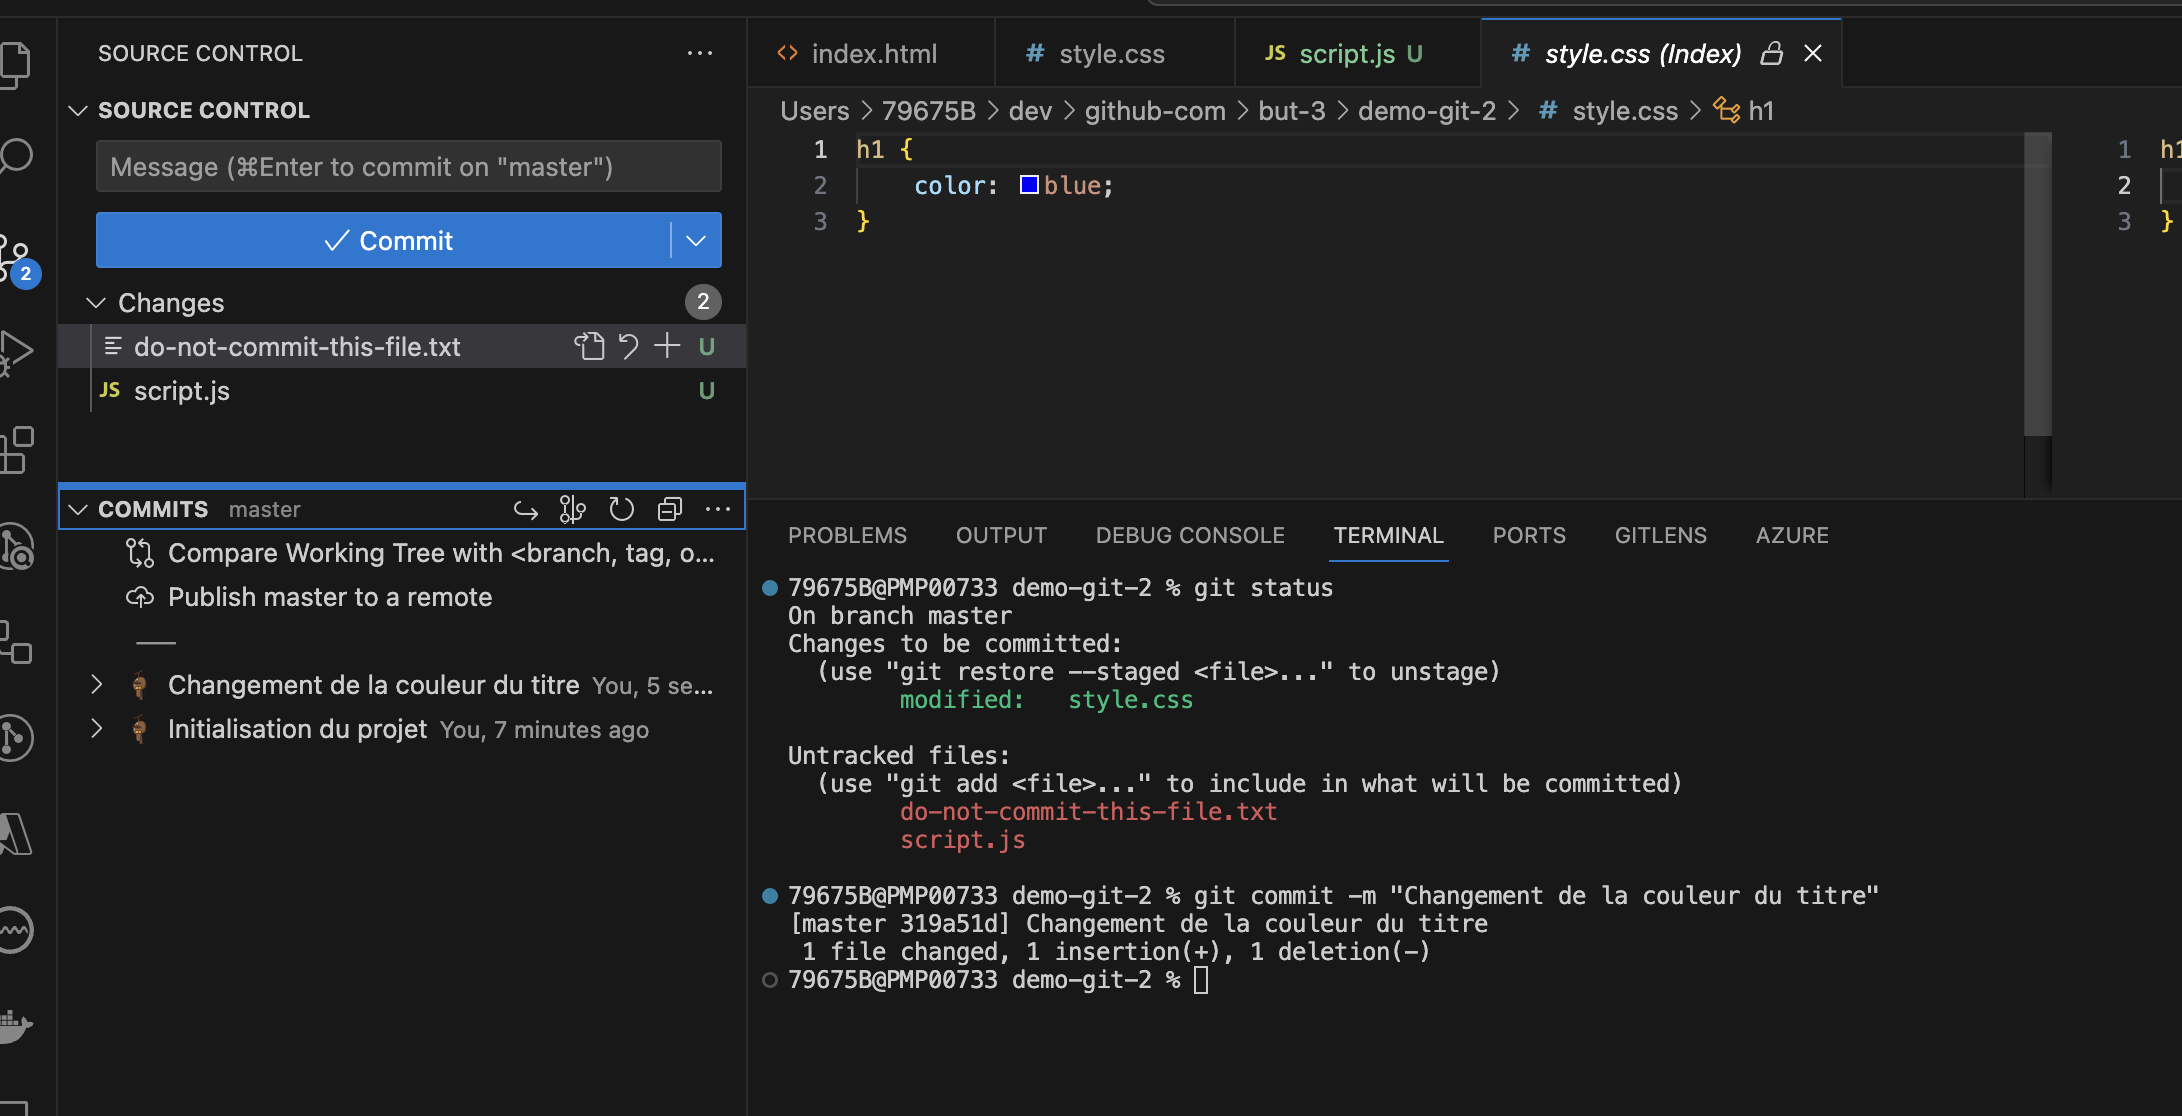Open Explorer in the activity bar

16,64
